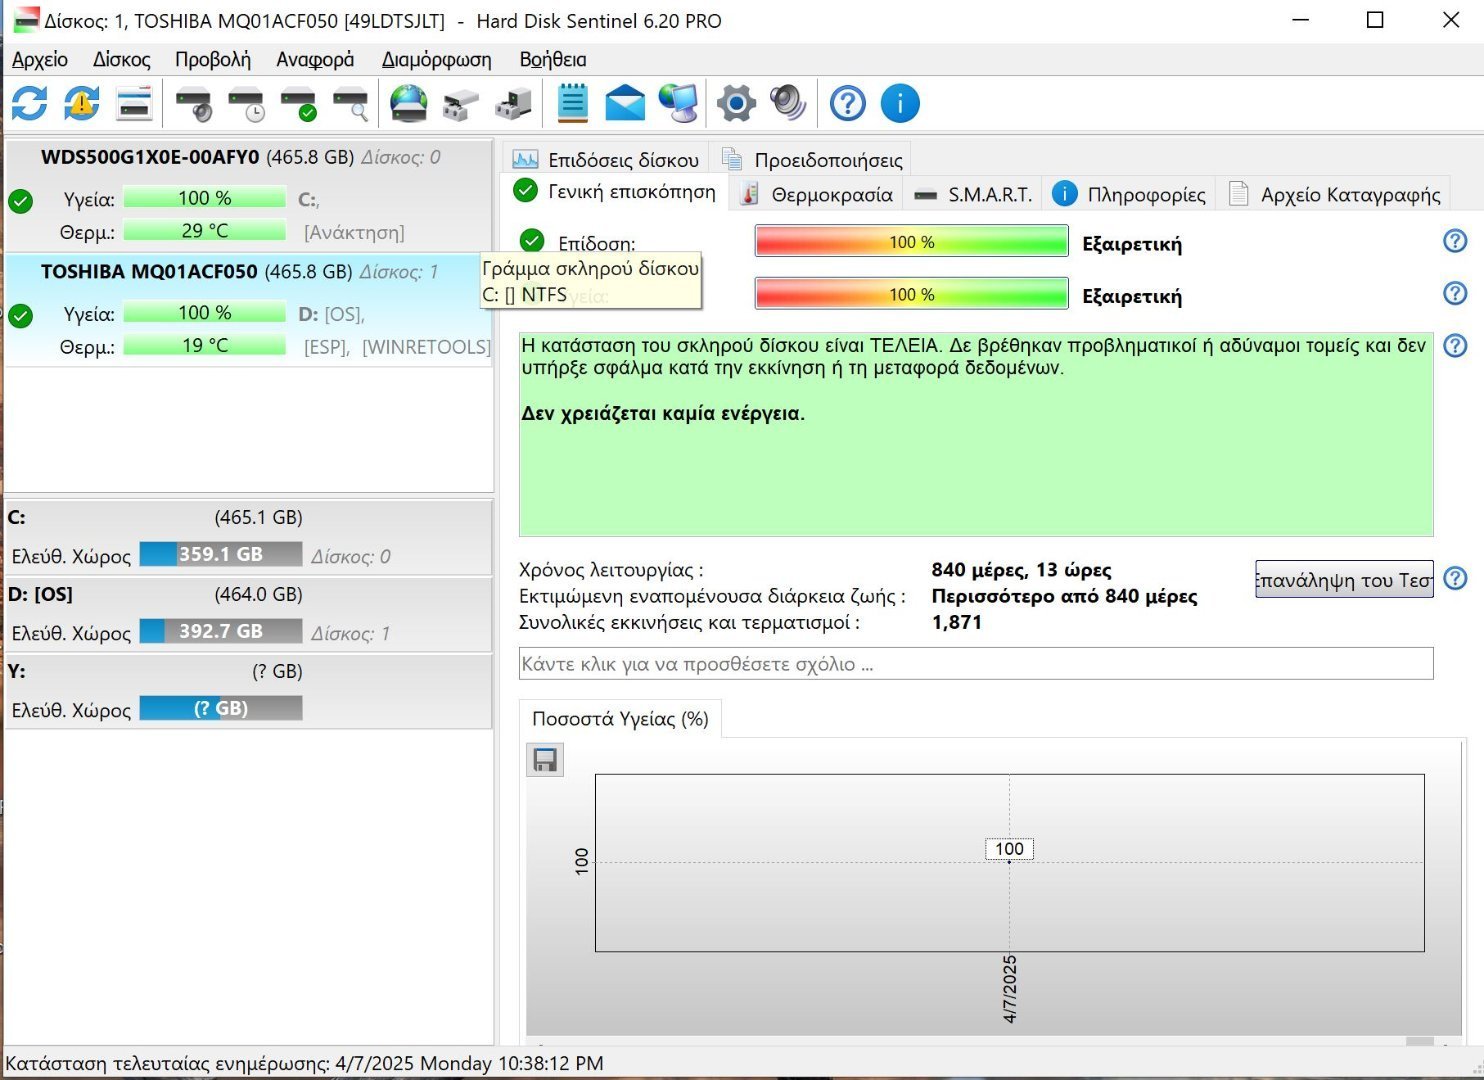Click the Y: free space bar (? GB)

[x=221, y=708]
